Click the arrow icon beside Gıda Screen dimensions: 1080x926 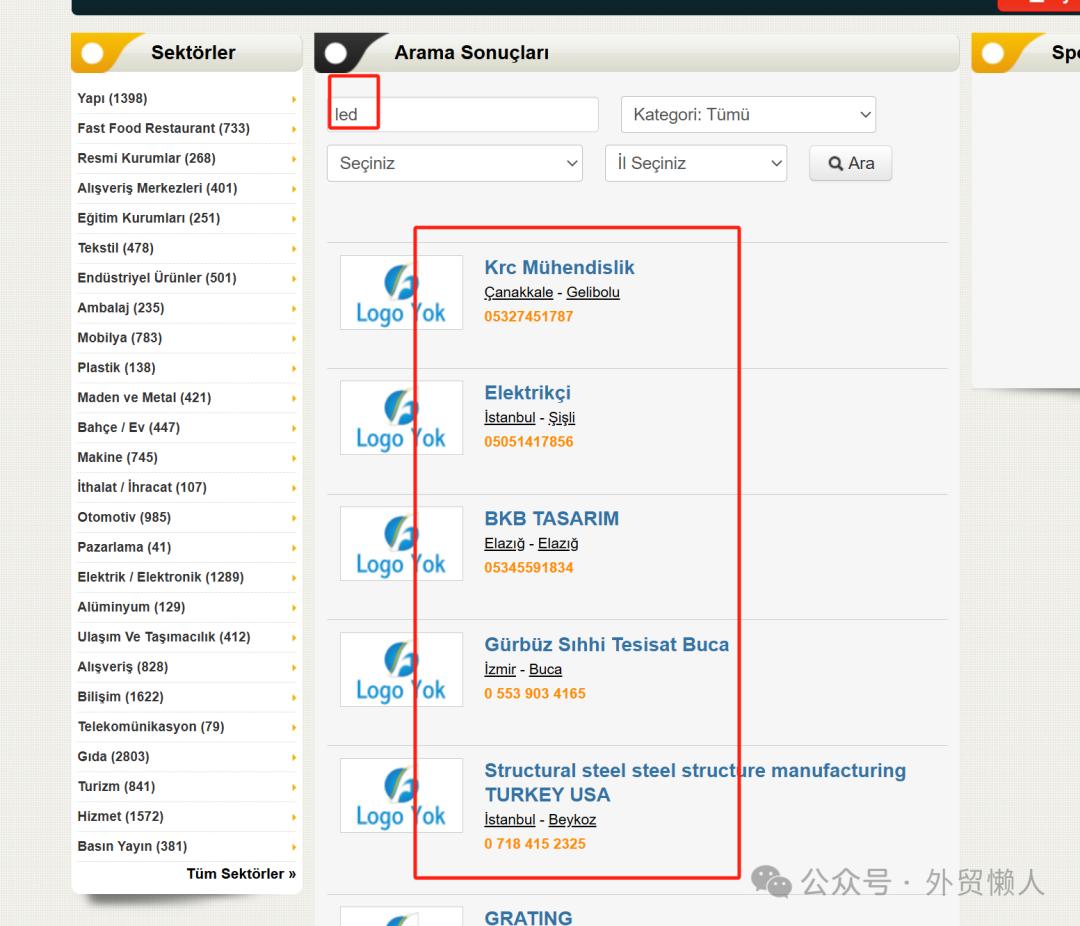294,757
